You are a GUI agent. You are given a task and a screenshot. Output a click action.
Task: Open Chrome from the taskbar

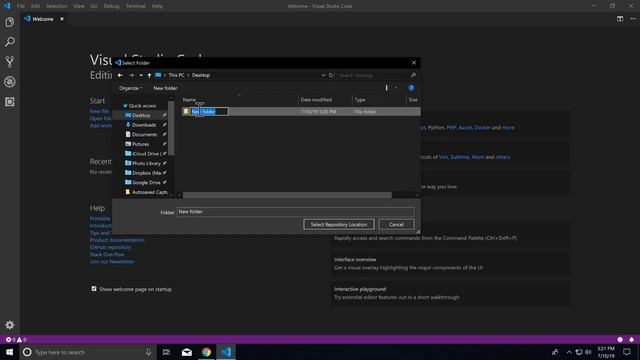206,352
